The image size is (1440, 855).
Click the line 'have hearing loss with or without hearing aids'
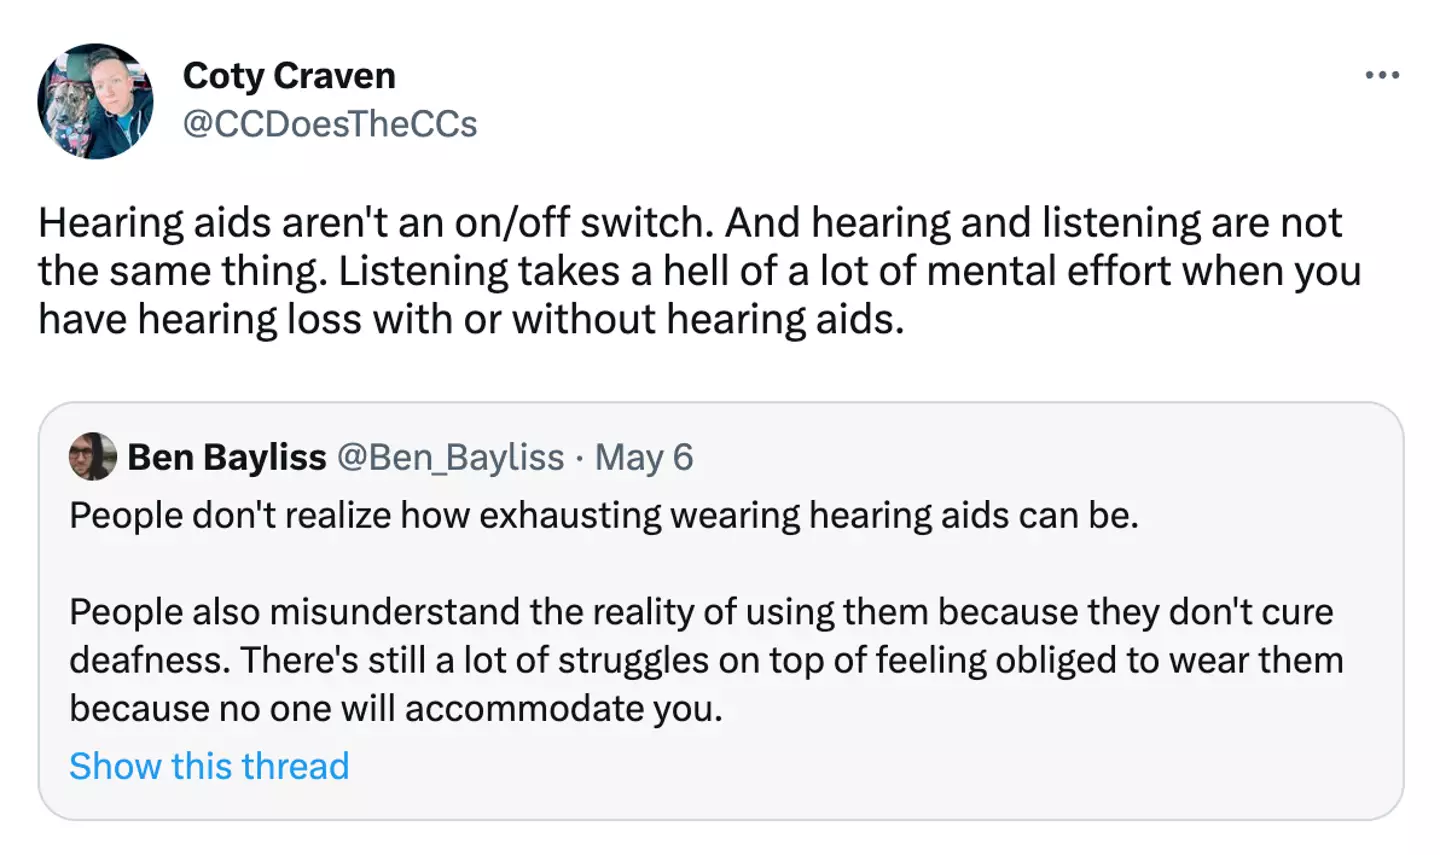pyautogui.click(x=470, y=320)
